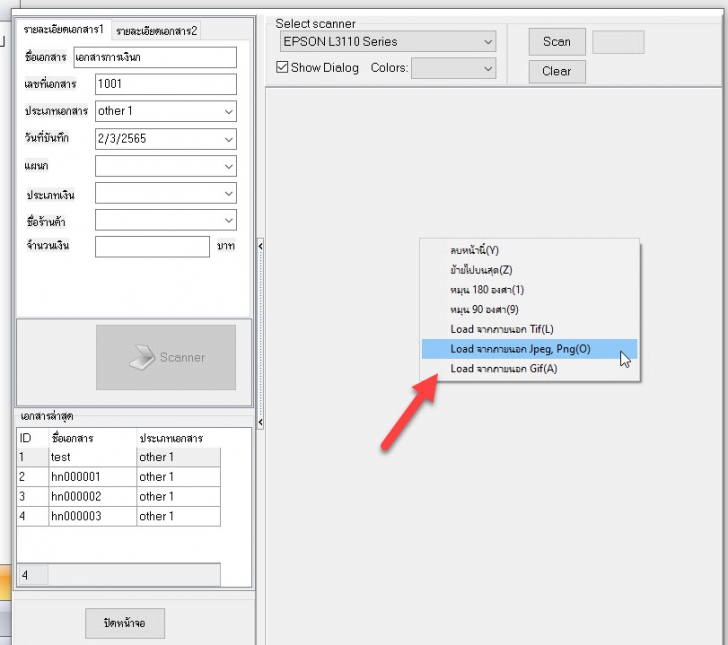Open the ประเภทเงิน dropdown

pos(165,193)
